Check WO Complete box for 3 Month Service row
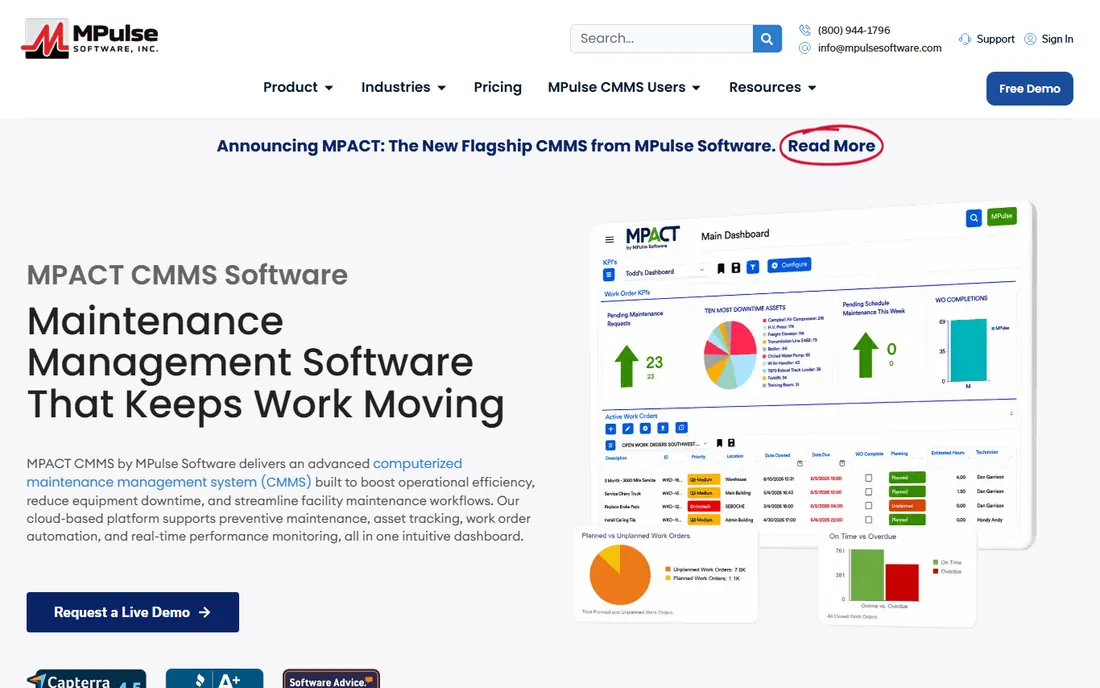 868,478
